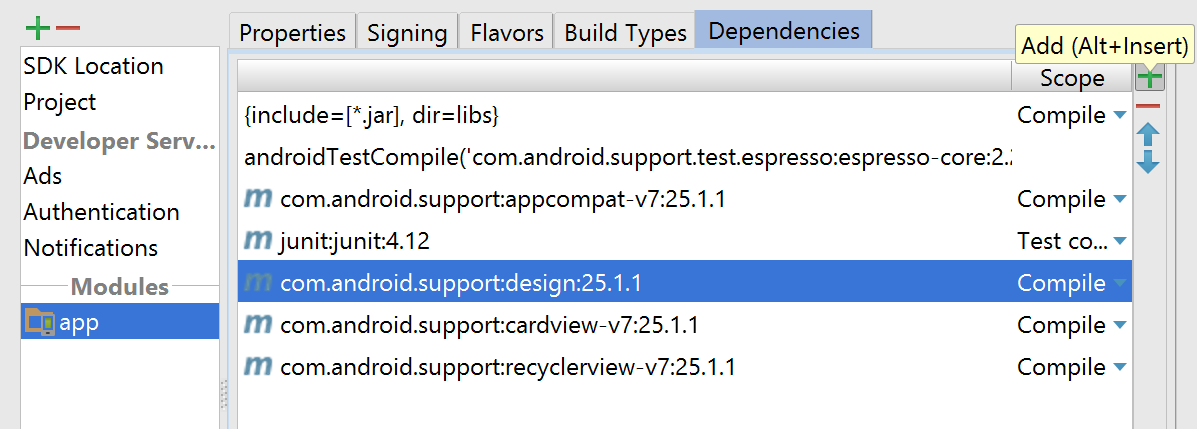1197x429 pixels.
Task: Open scope dropdown for cardview-v7 dependency
Action: tap(1120, 325)
